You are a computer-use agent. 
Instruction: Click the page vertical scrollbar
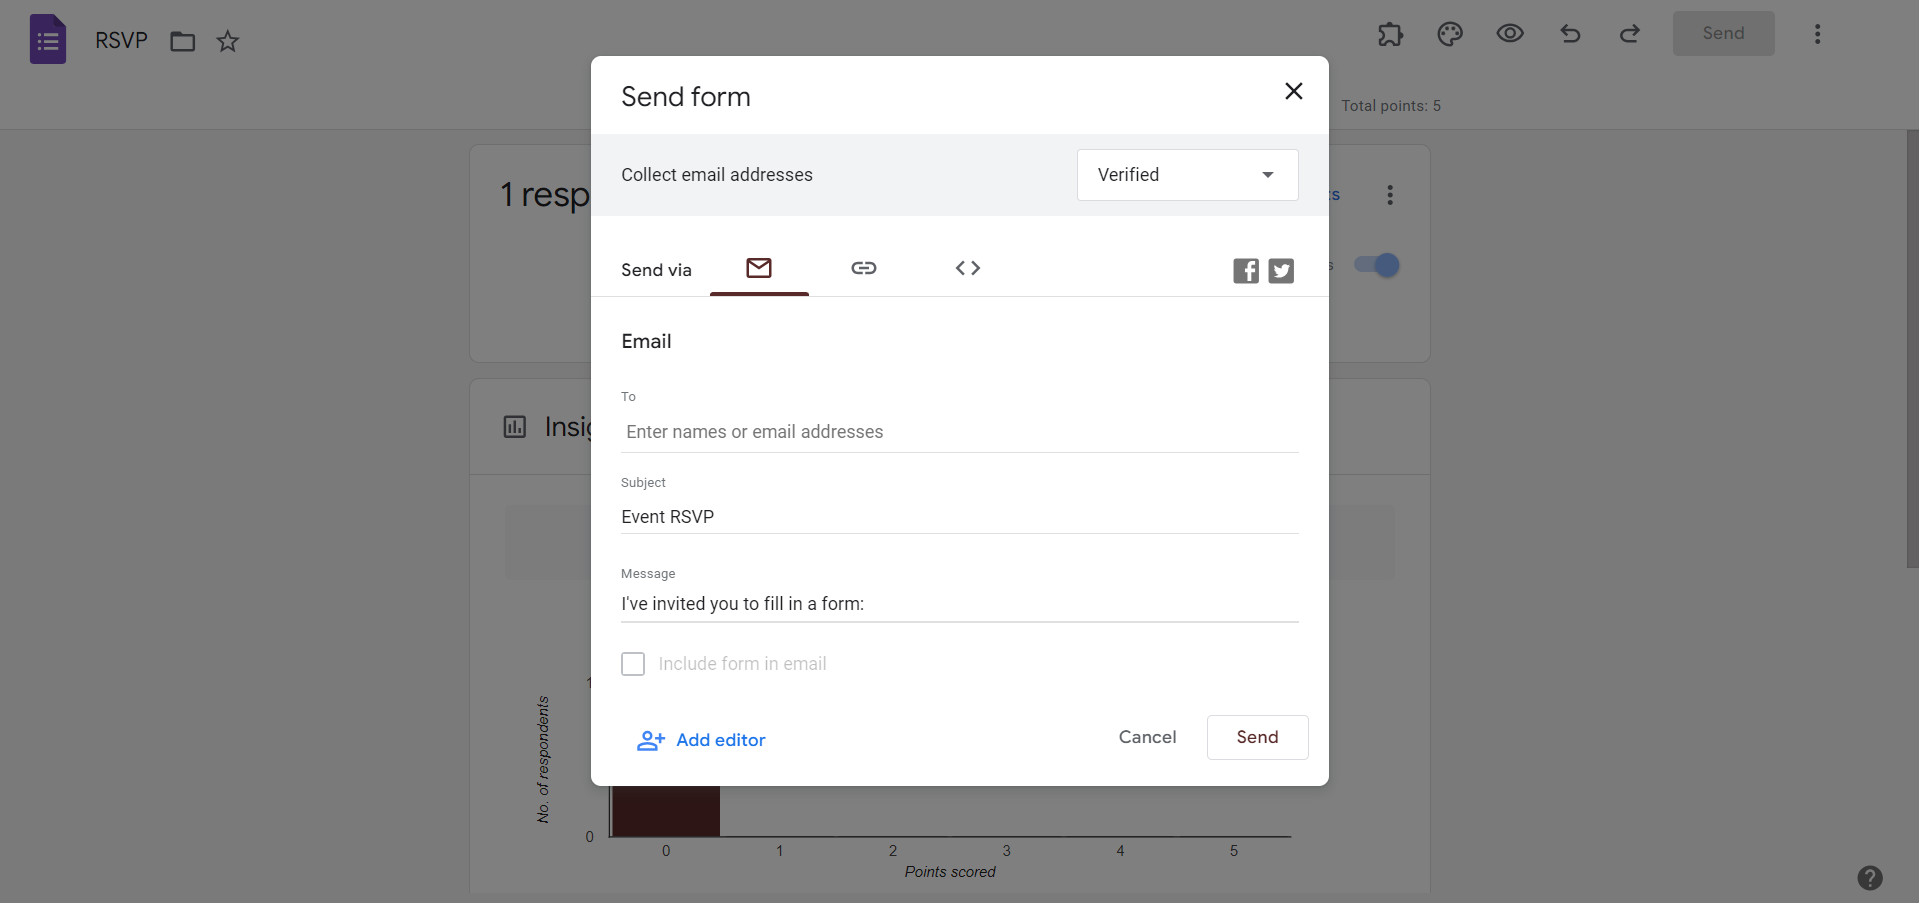pos(1912,350)
